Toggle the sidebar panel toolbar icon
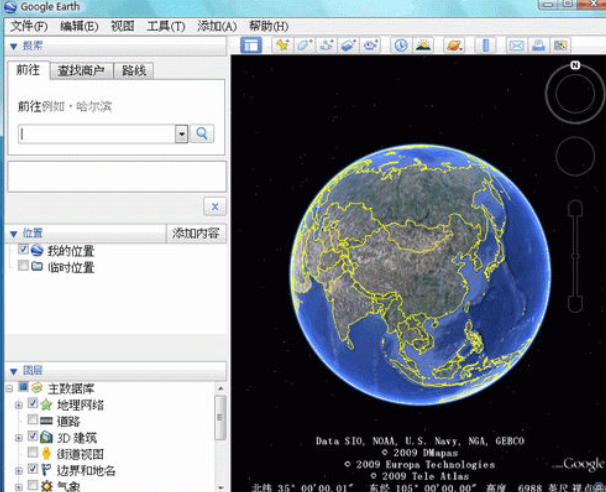606x492 pixels. [x=250, y=45]
